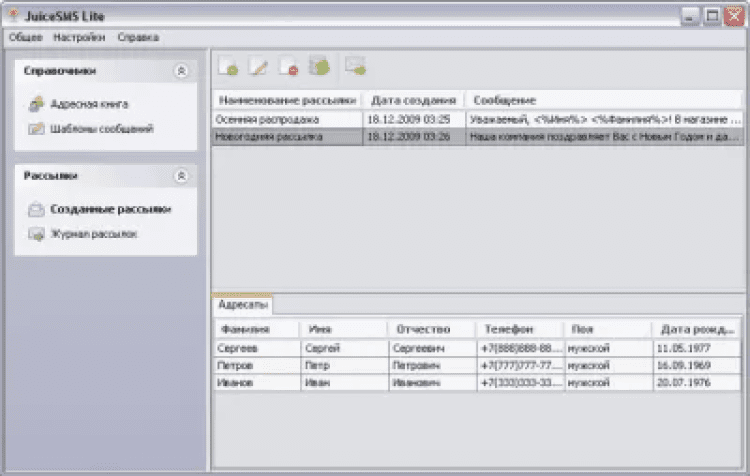Screen dimensions: 750x476
Task: Minimize the JuiceSMS Lite window
Action: pos(690,17)
